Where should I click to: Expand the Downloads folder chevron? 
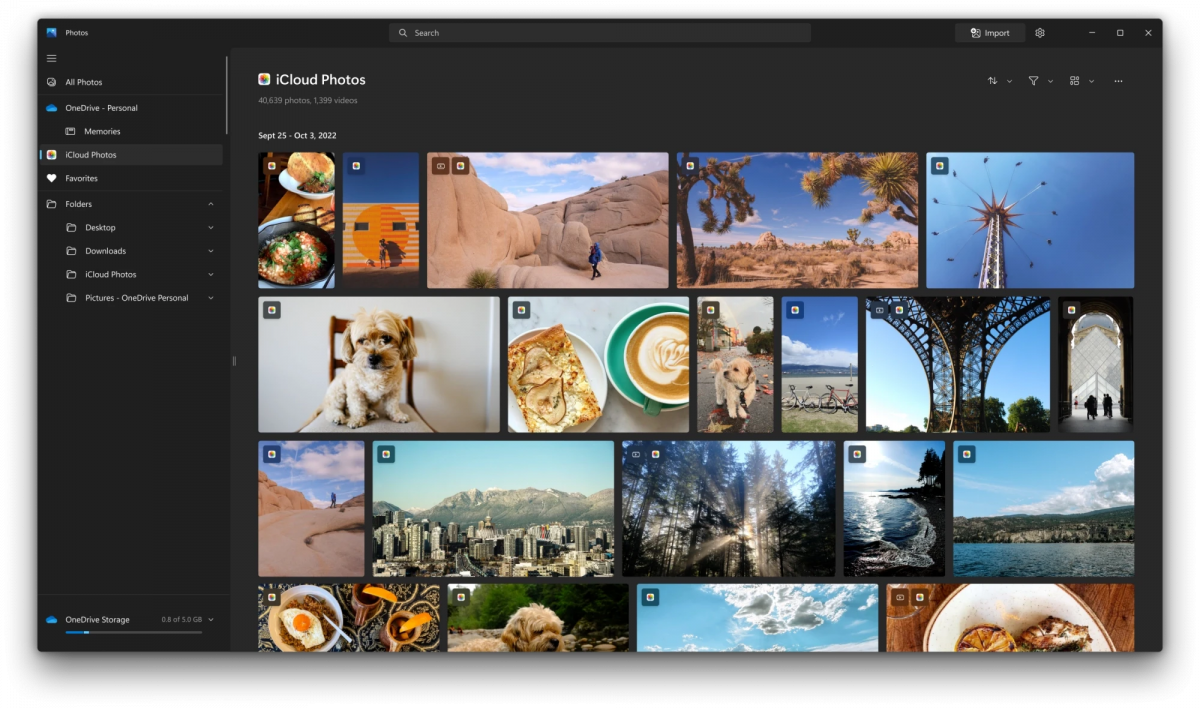(x=211, y=251)
